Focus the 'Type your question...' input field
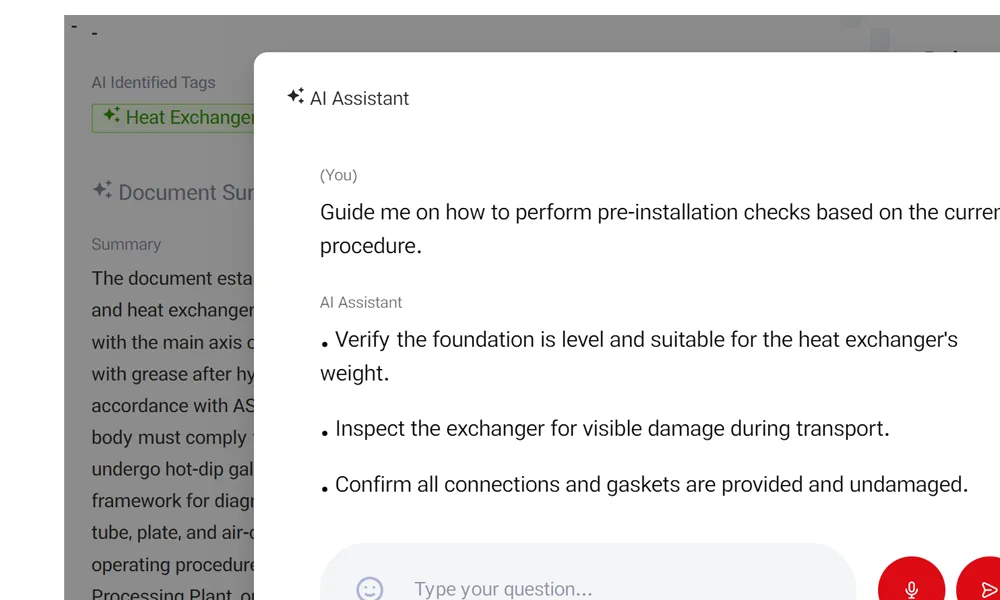Screen dimensions: 1000x600 pos(600,589)
